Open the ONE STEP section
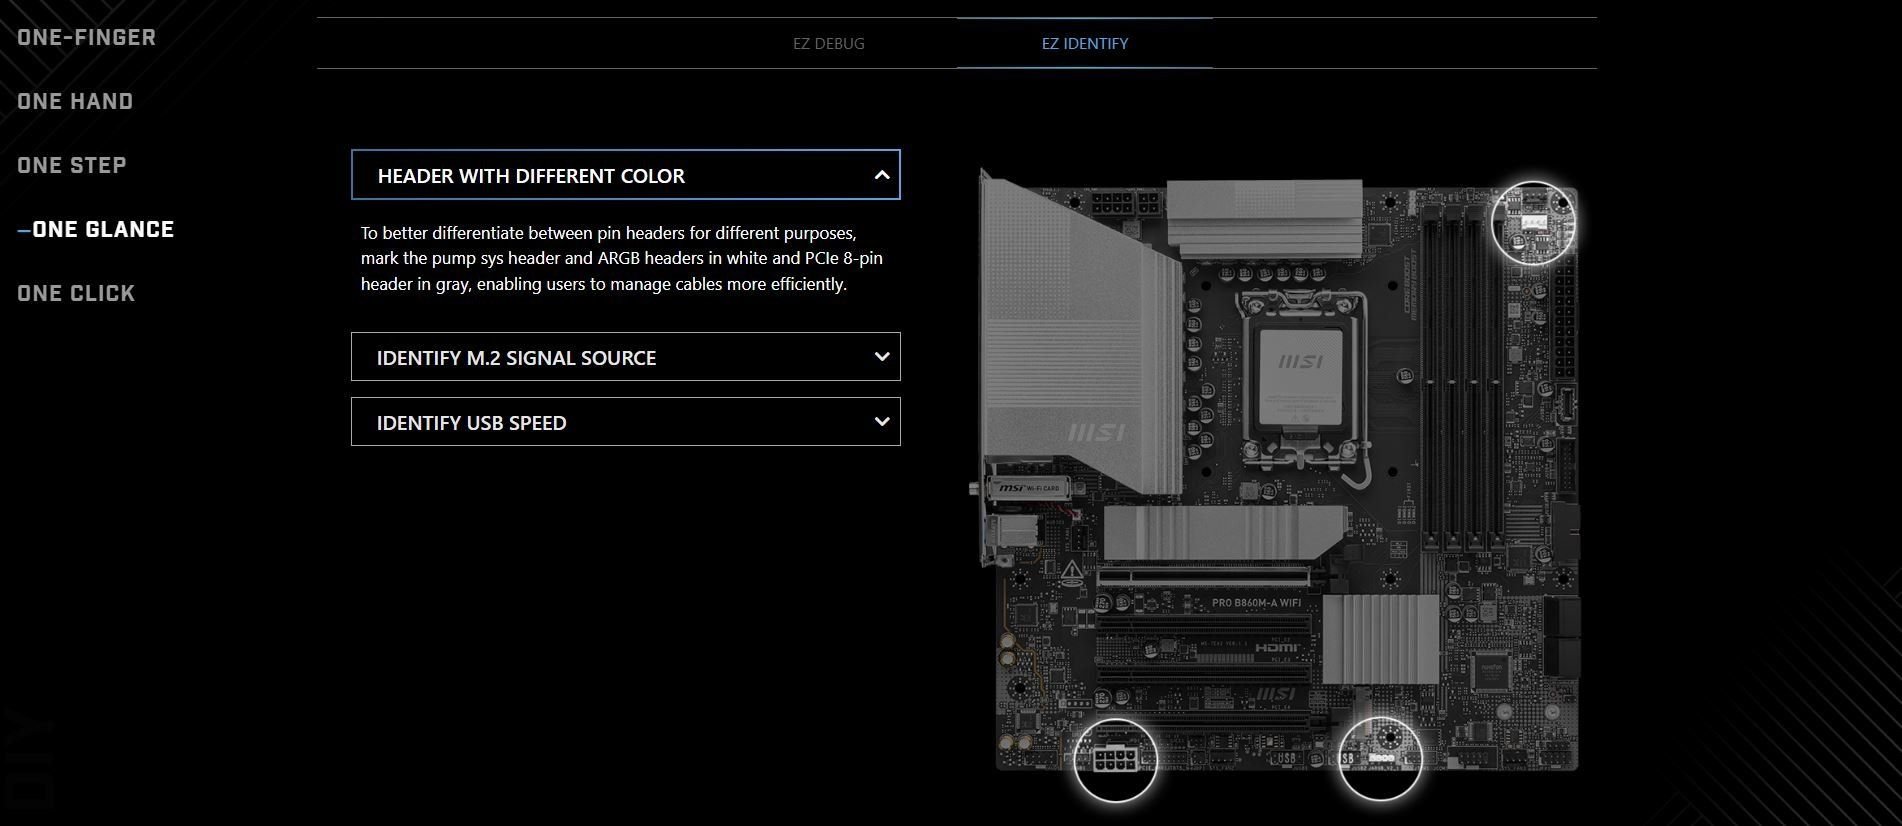 pos(72,166)
